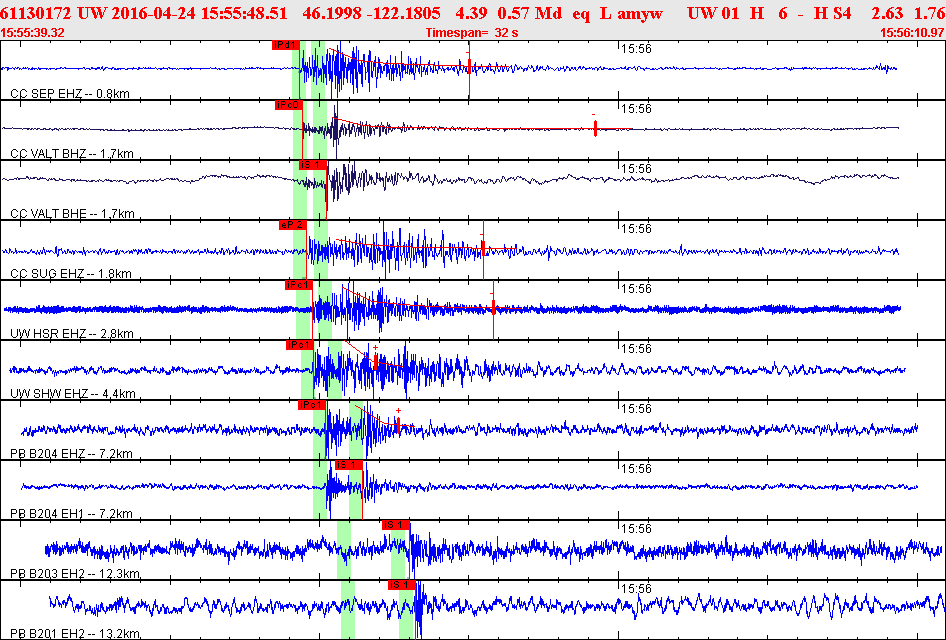The width and height of the screenshot is (946, 640).
Task: Click the analyst name amyw in header
Action: 640,14
